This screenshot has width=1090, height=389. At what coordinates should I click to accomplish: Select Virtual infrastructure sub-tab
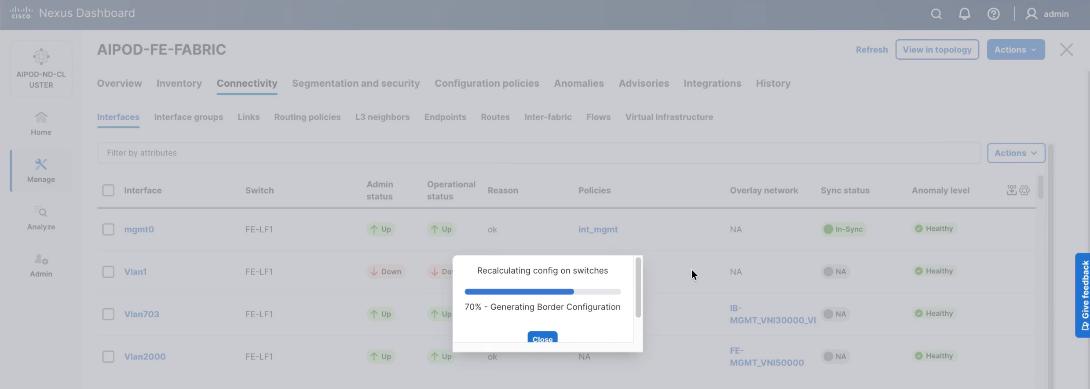[669, 117]
